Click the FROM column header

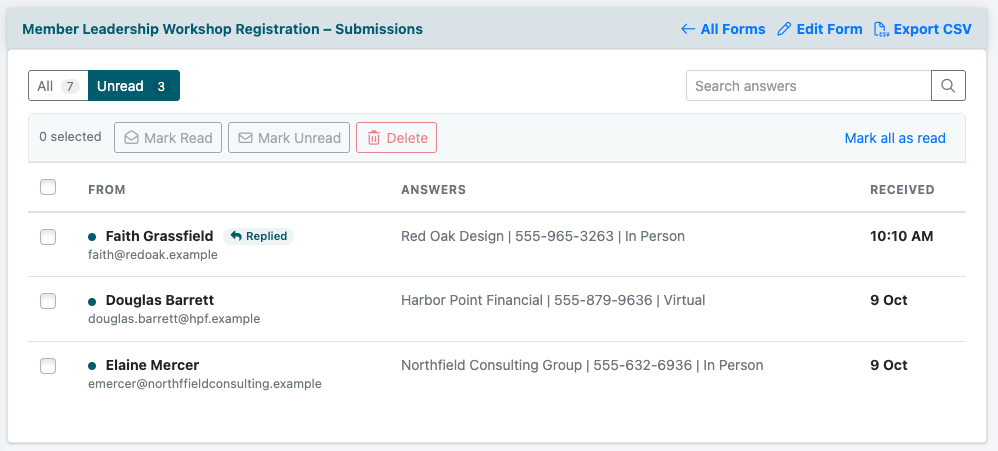pyautogui.click(x=107, y=190)
